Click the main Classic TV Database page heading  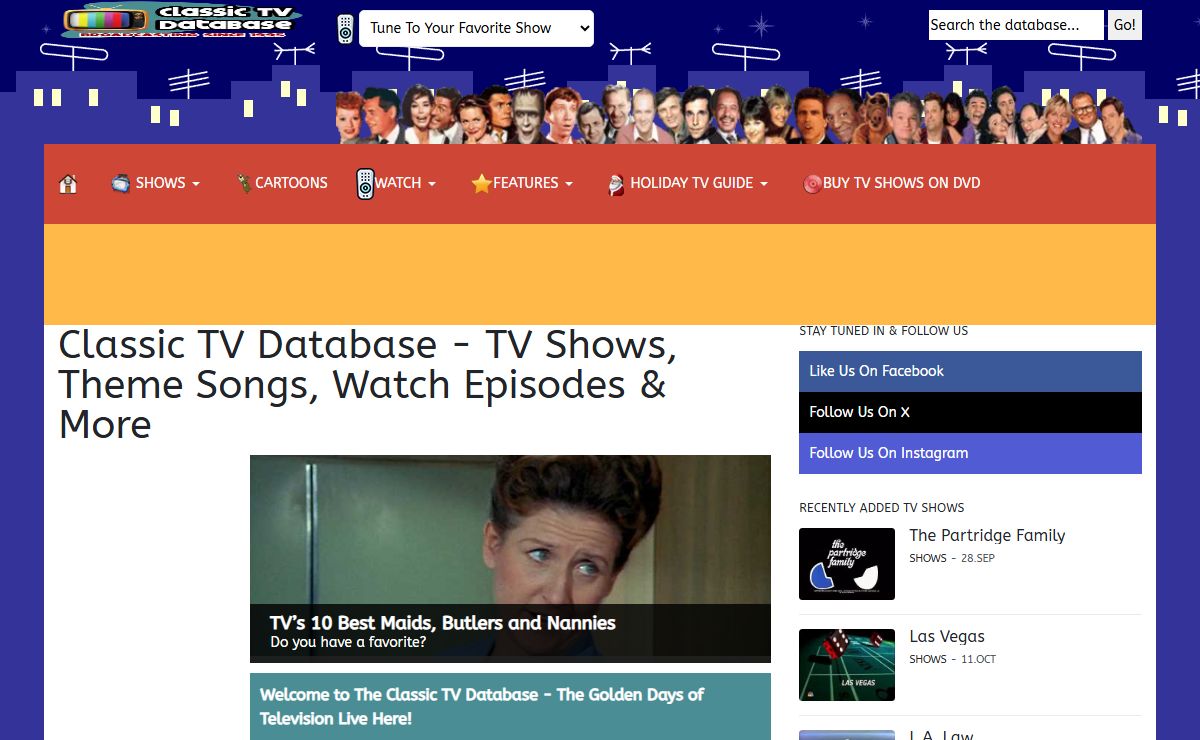pyautogui.click(x=368, y=384)
